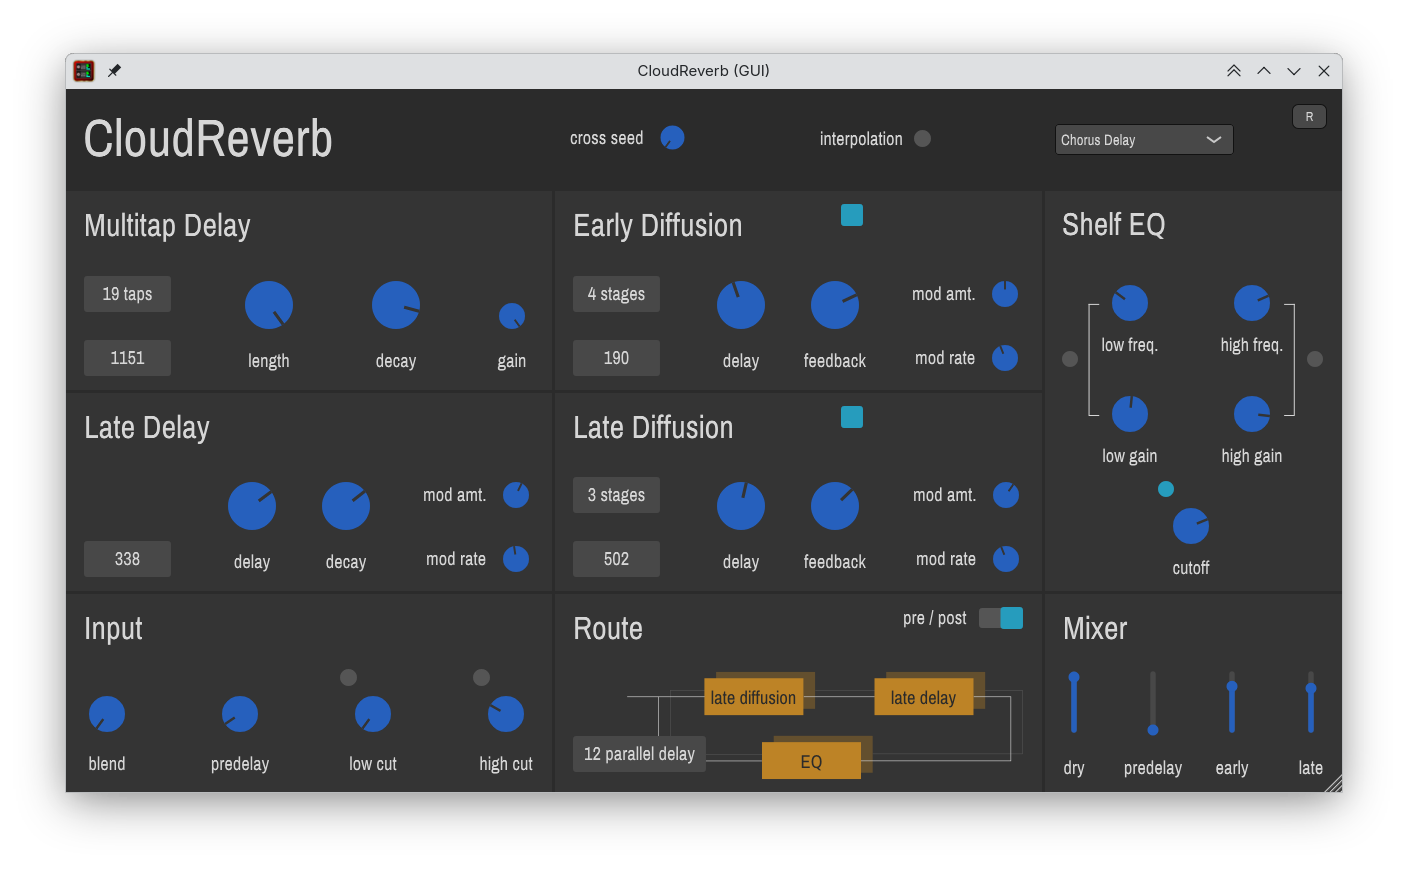
Task: Click the Shelf EQ cutoff knob
Action: [x=1190, y=526]
